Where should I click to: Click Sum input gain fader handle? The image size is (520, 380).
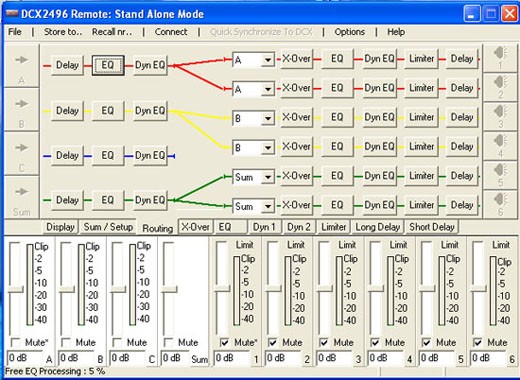[x=169, y=289]
